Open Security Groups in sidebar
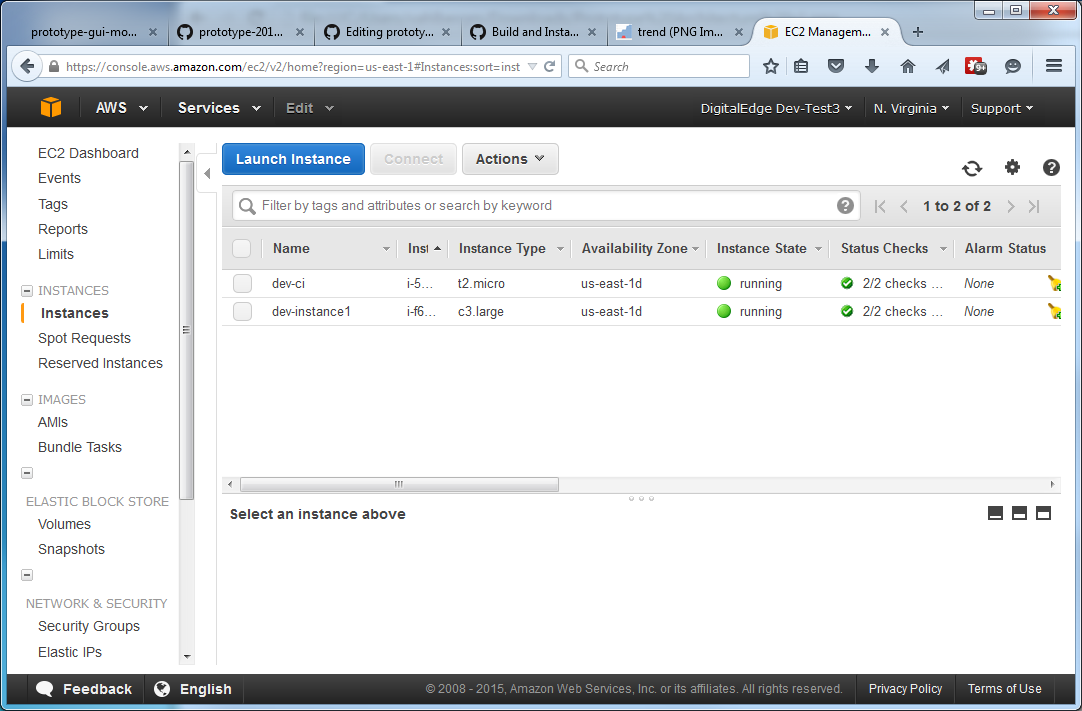1082x711 pixels. (89, 626)
